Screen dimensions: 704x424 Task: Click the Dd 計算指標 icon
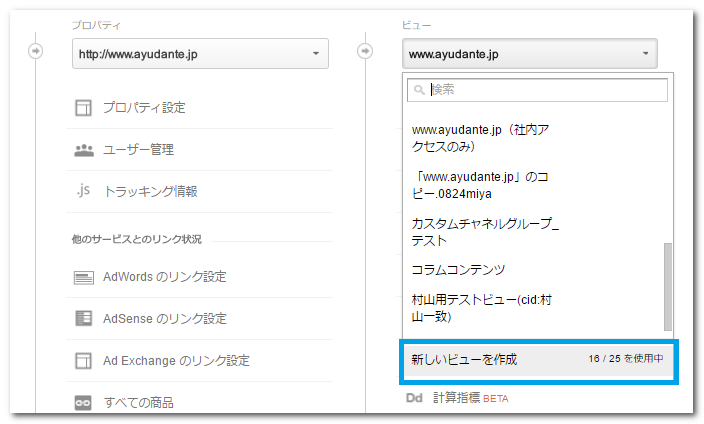[x=414, y=398]
